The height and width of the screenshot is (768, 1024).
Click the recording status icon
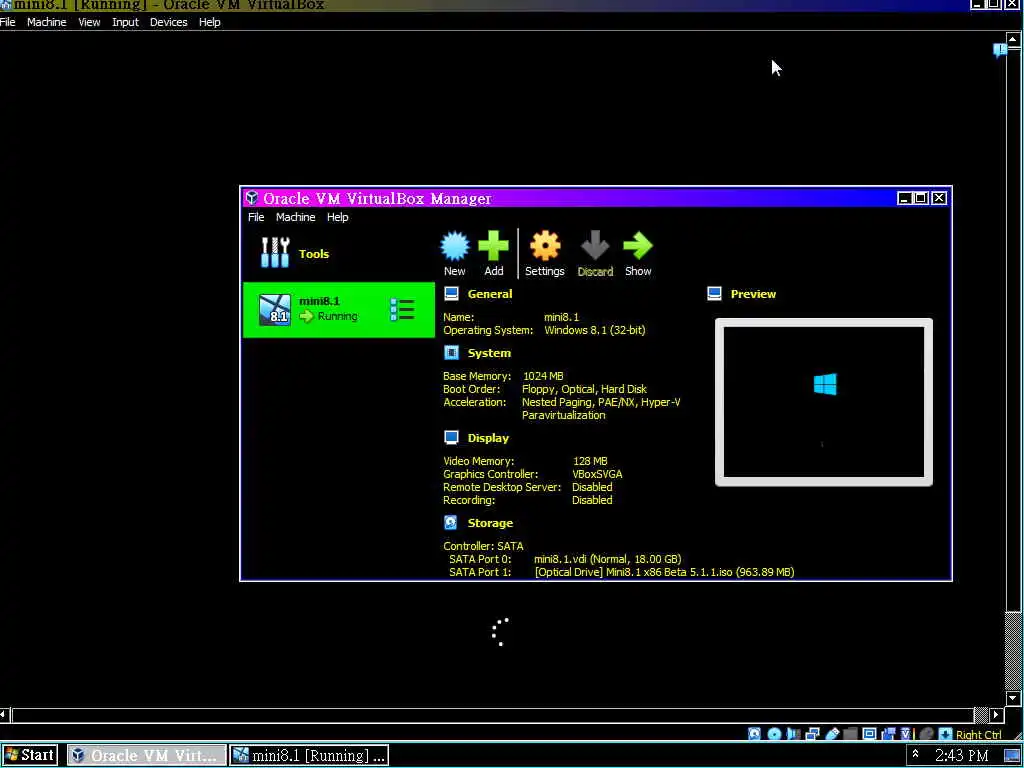click(x=888, y=734)
